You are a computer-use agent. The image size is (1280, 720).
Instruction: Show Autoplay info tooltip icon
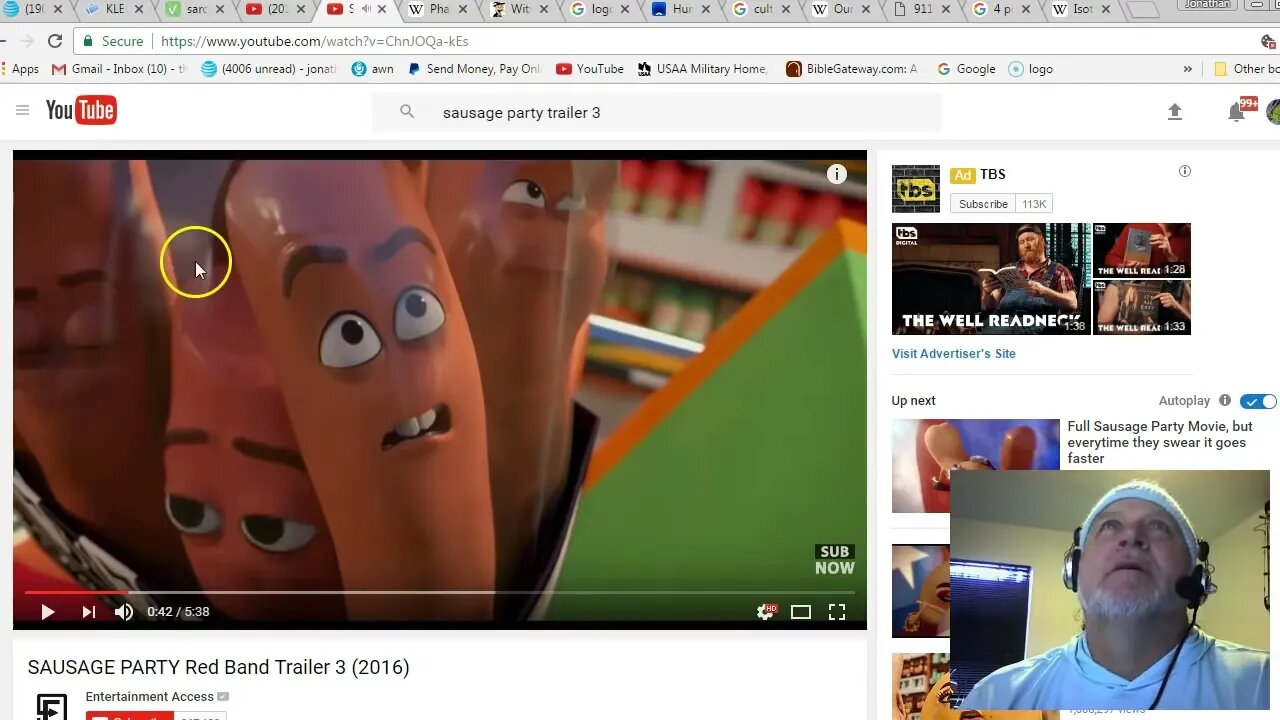pyautogui.click(x=1225, y=400)
